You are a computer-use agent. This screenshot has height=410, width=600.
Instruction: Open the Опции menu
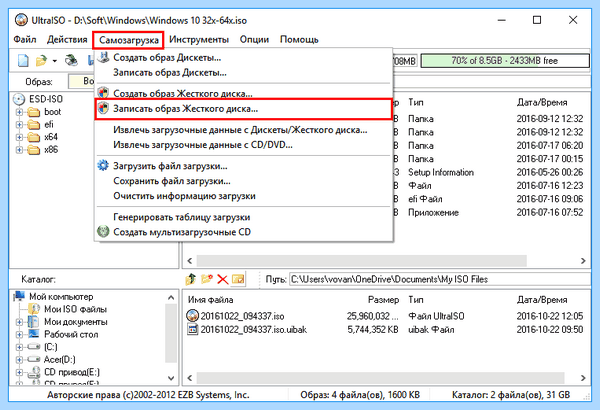(254, 39)
